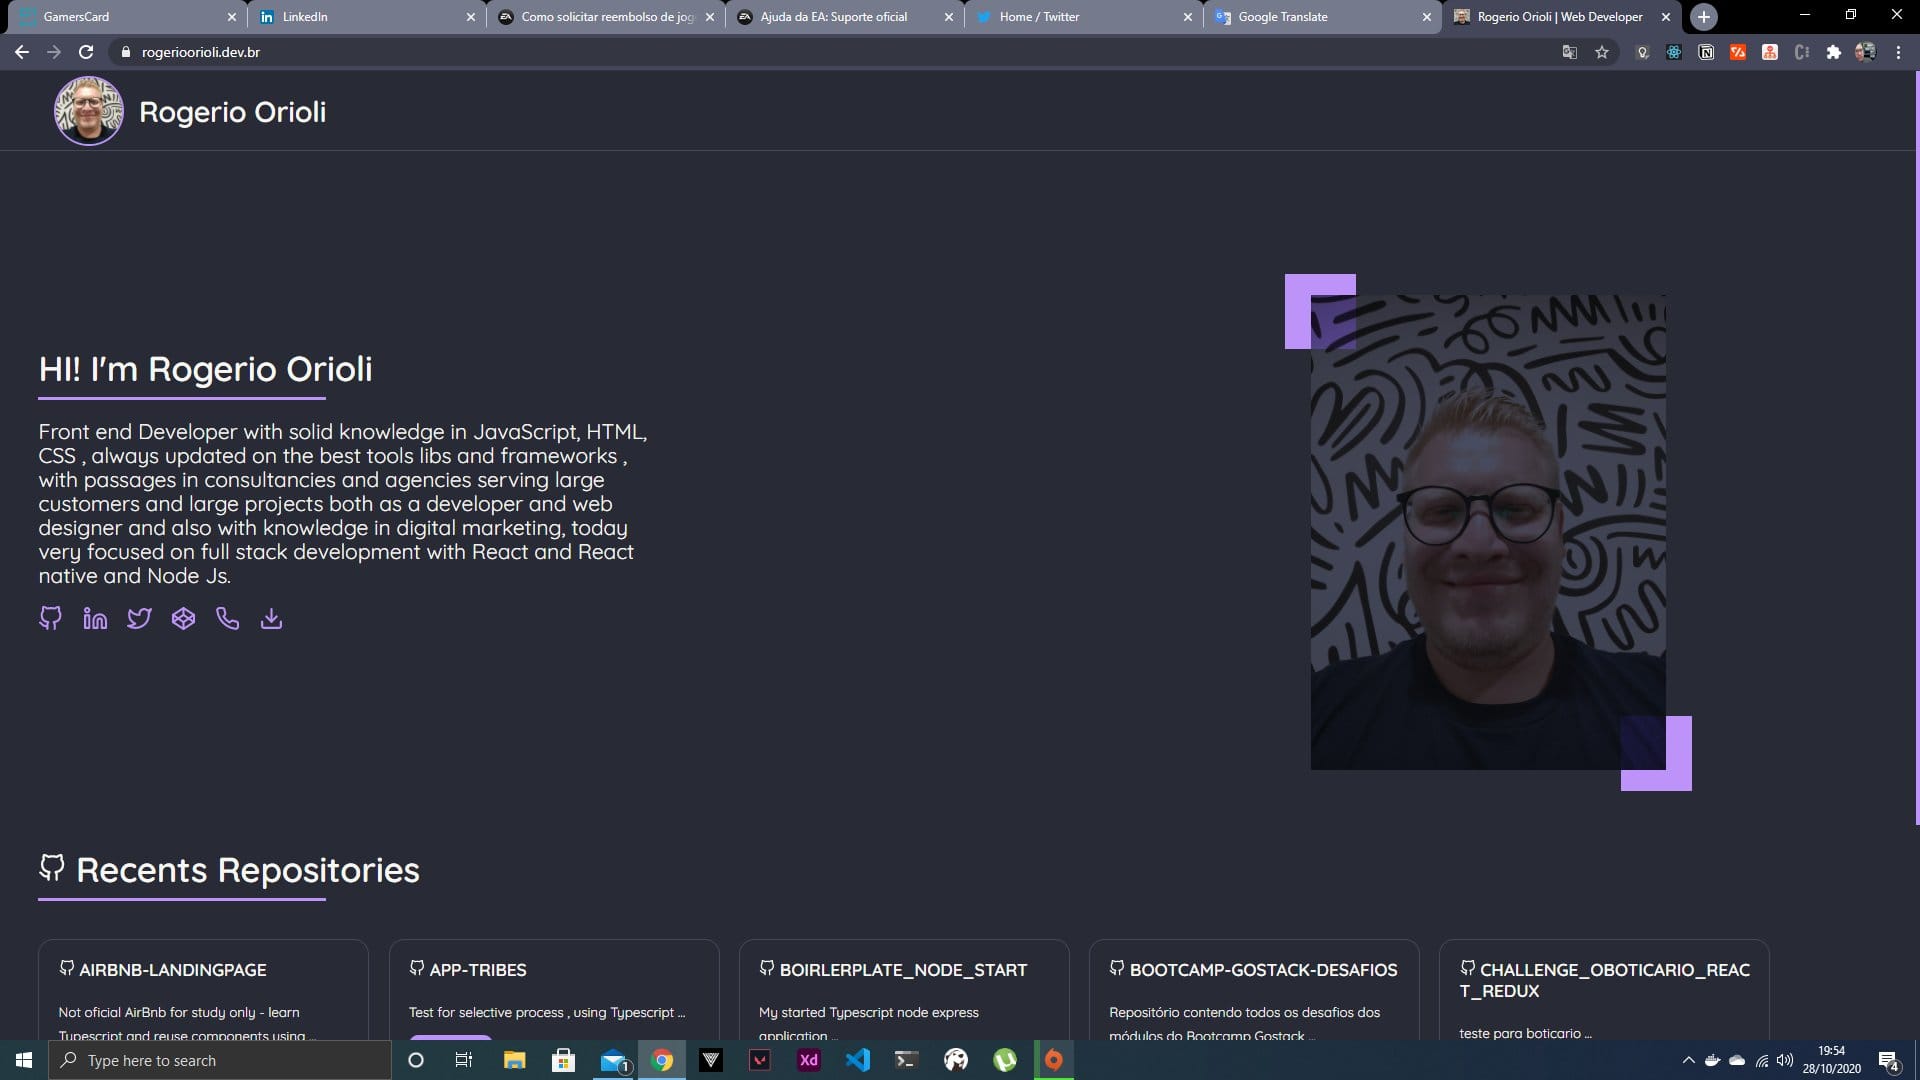Bookmark the page with the star
Viewport: 1920px width, 1080px height.
pos(1602,51)
